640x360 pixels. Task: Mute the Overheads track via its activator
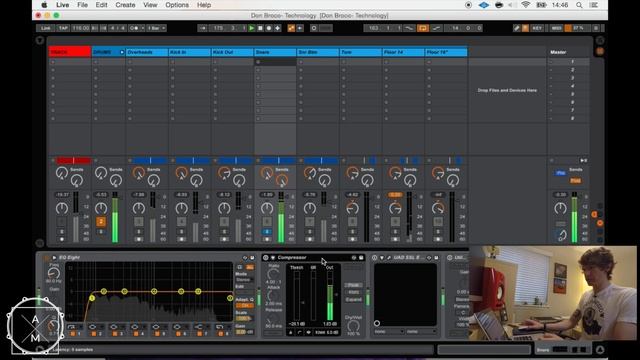(139, 222)
